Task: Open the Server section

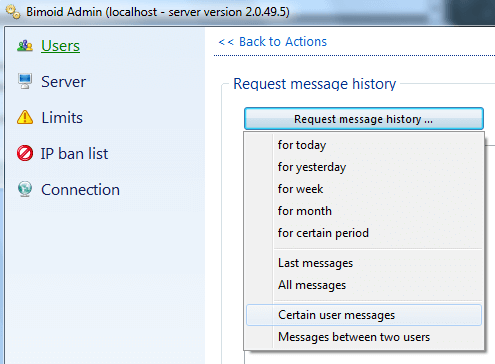Action: tap(63, 82)
